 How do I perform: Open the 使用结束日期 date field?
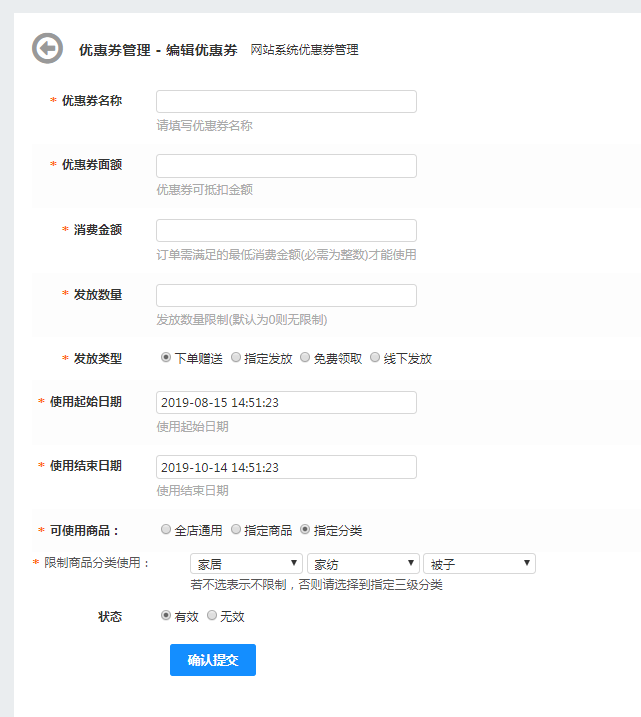(286, 467)
